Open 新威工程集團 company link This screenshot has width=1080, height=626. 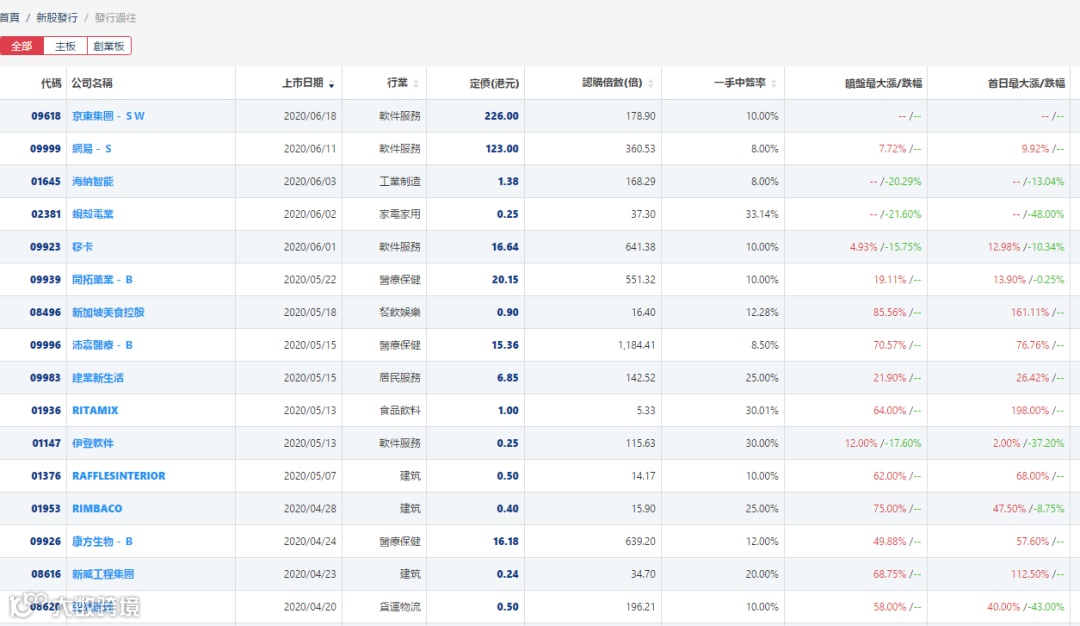coord(103,574)
